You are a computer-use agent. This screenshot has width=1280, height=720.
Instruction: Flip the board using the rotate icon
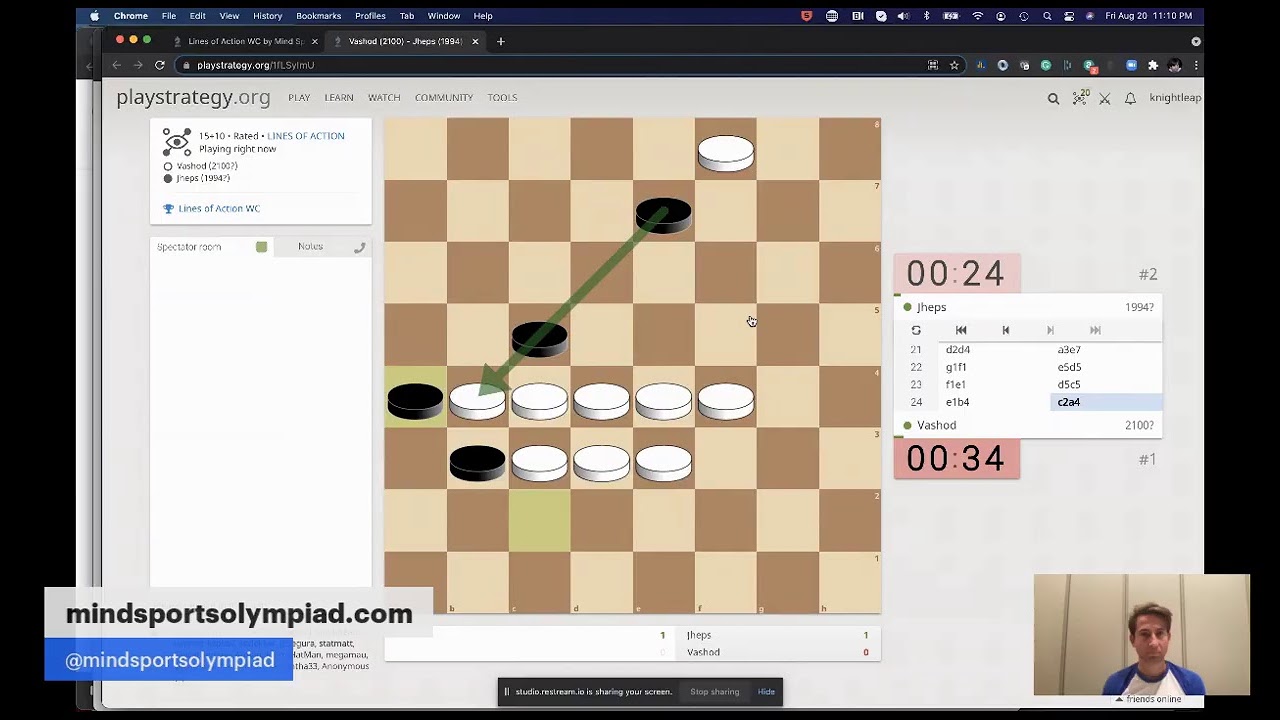(916, 330)
